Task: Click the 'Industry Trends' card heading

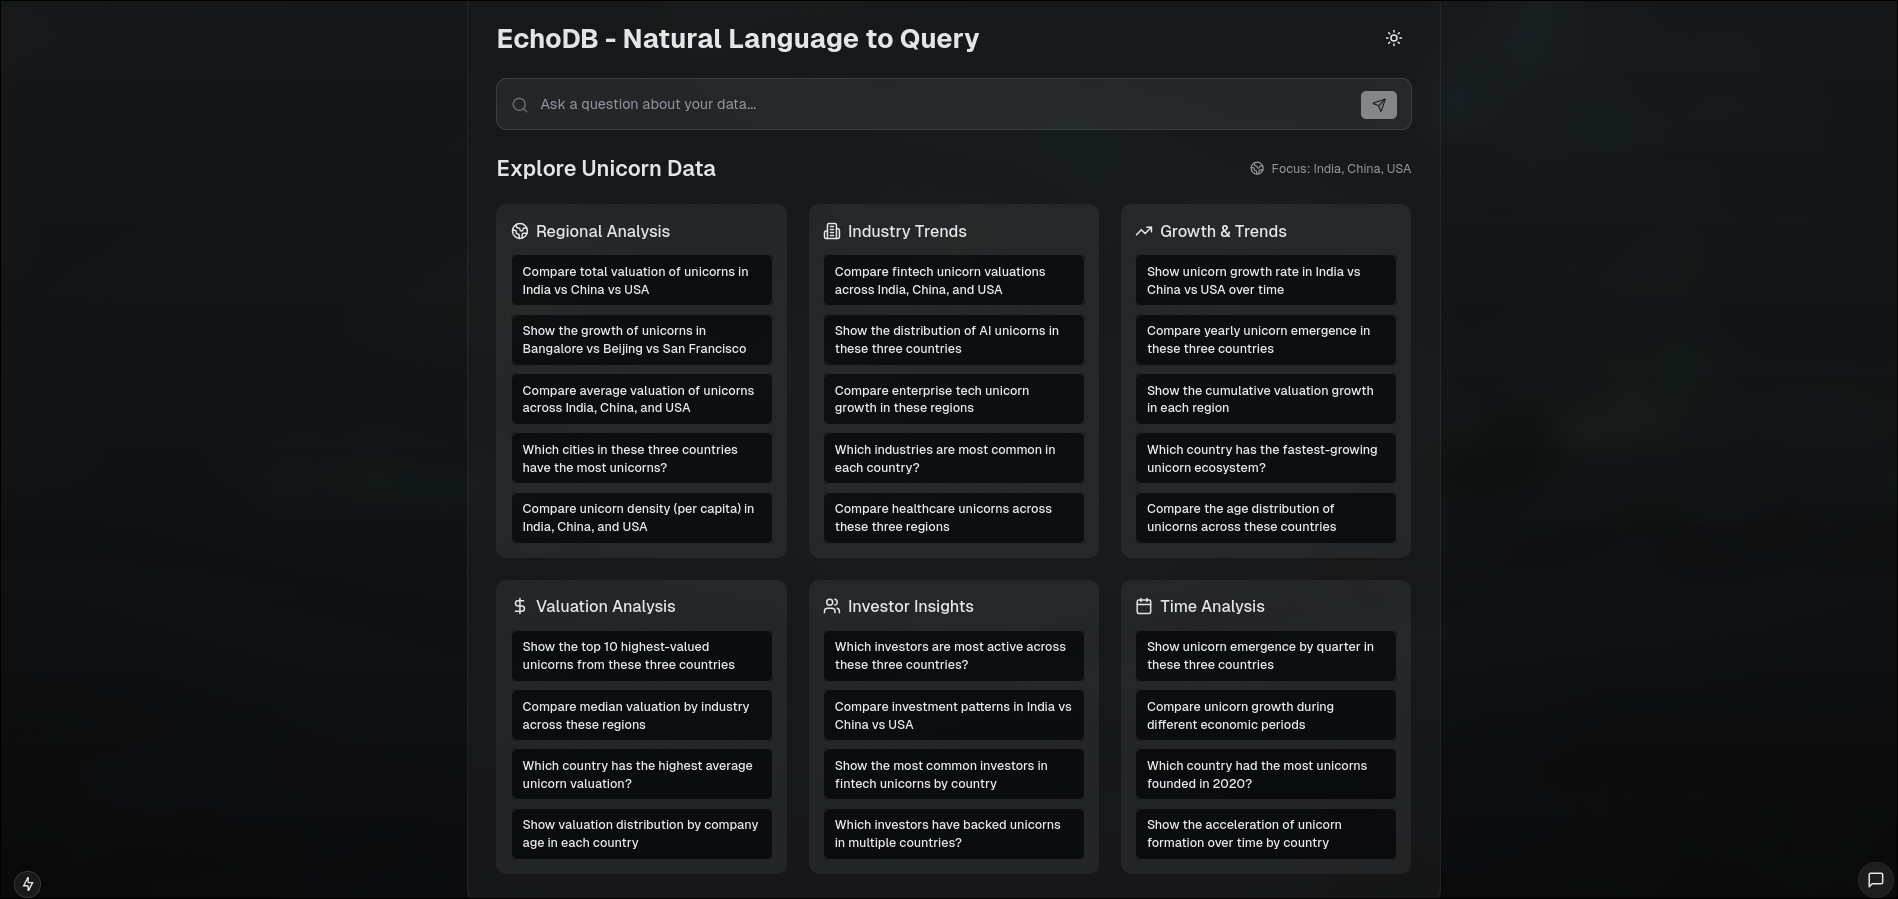Action: point(907,231)
